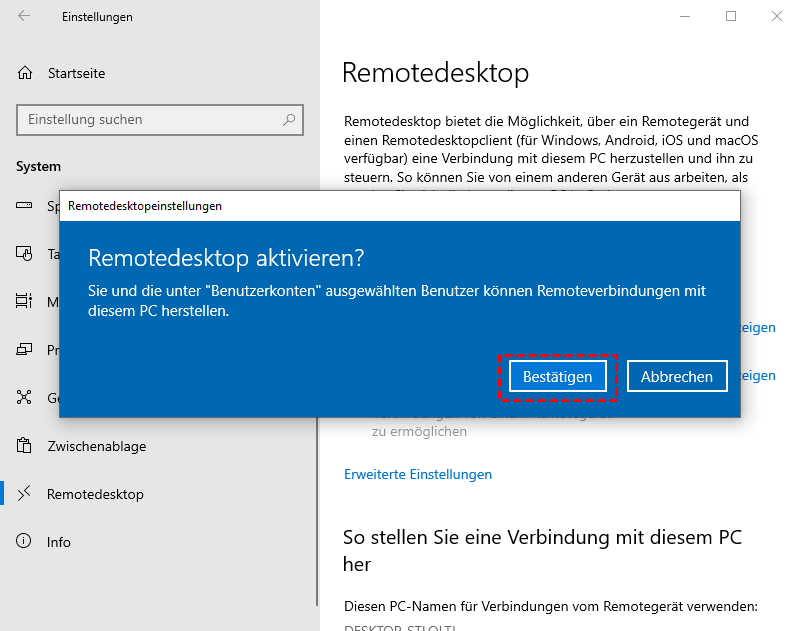
Task: Select the shared experiences sidebar icon
Action: click(x=25, y=398)
